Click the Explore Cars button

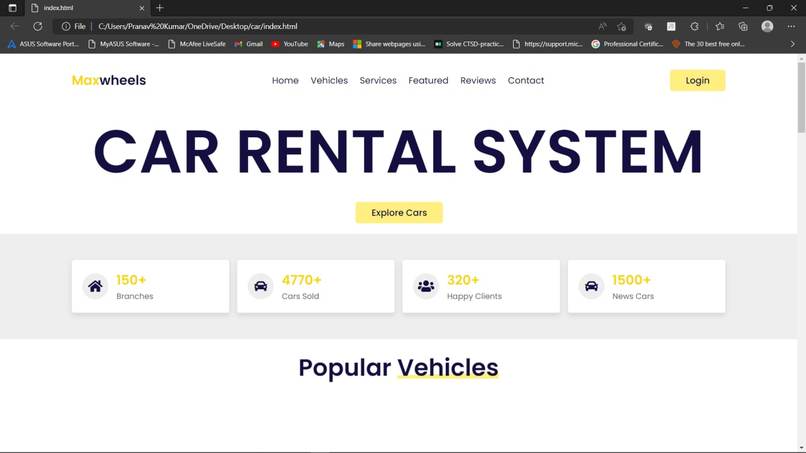[399, 212]
